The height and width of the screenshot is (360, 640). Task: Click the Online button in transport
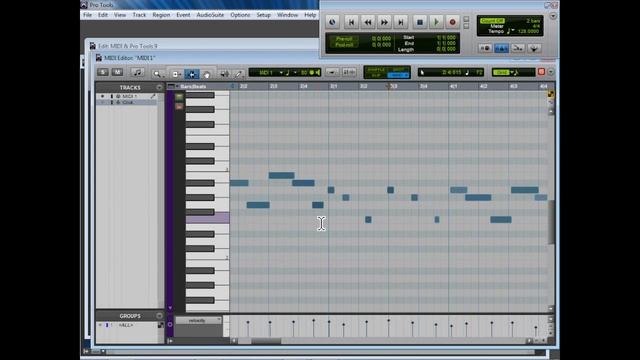[x=332, y=22]
